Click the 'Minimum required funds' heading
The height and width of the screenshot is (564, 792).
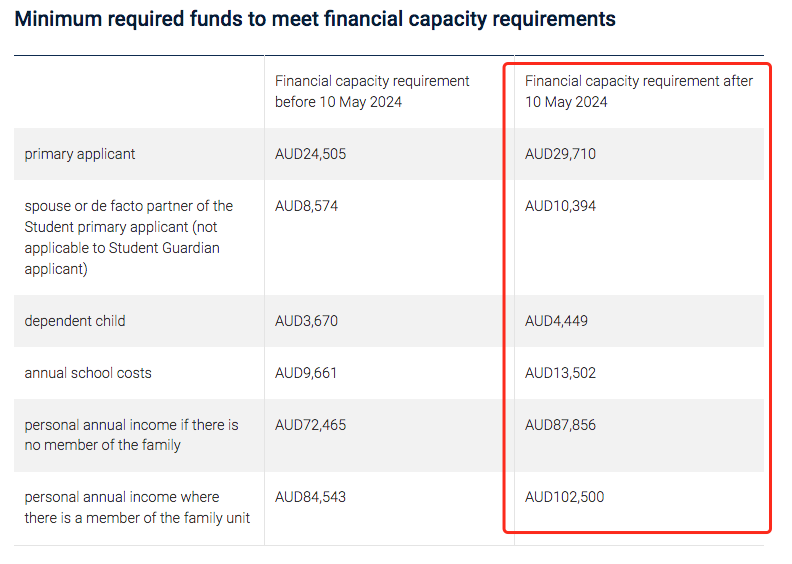[315, 19]
